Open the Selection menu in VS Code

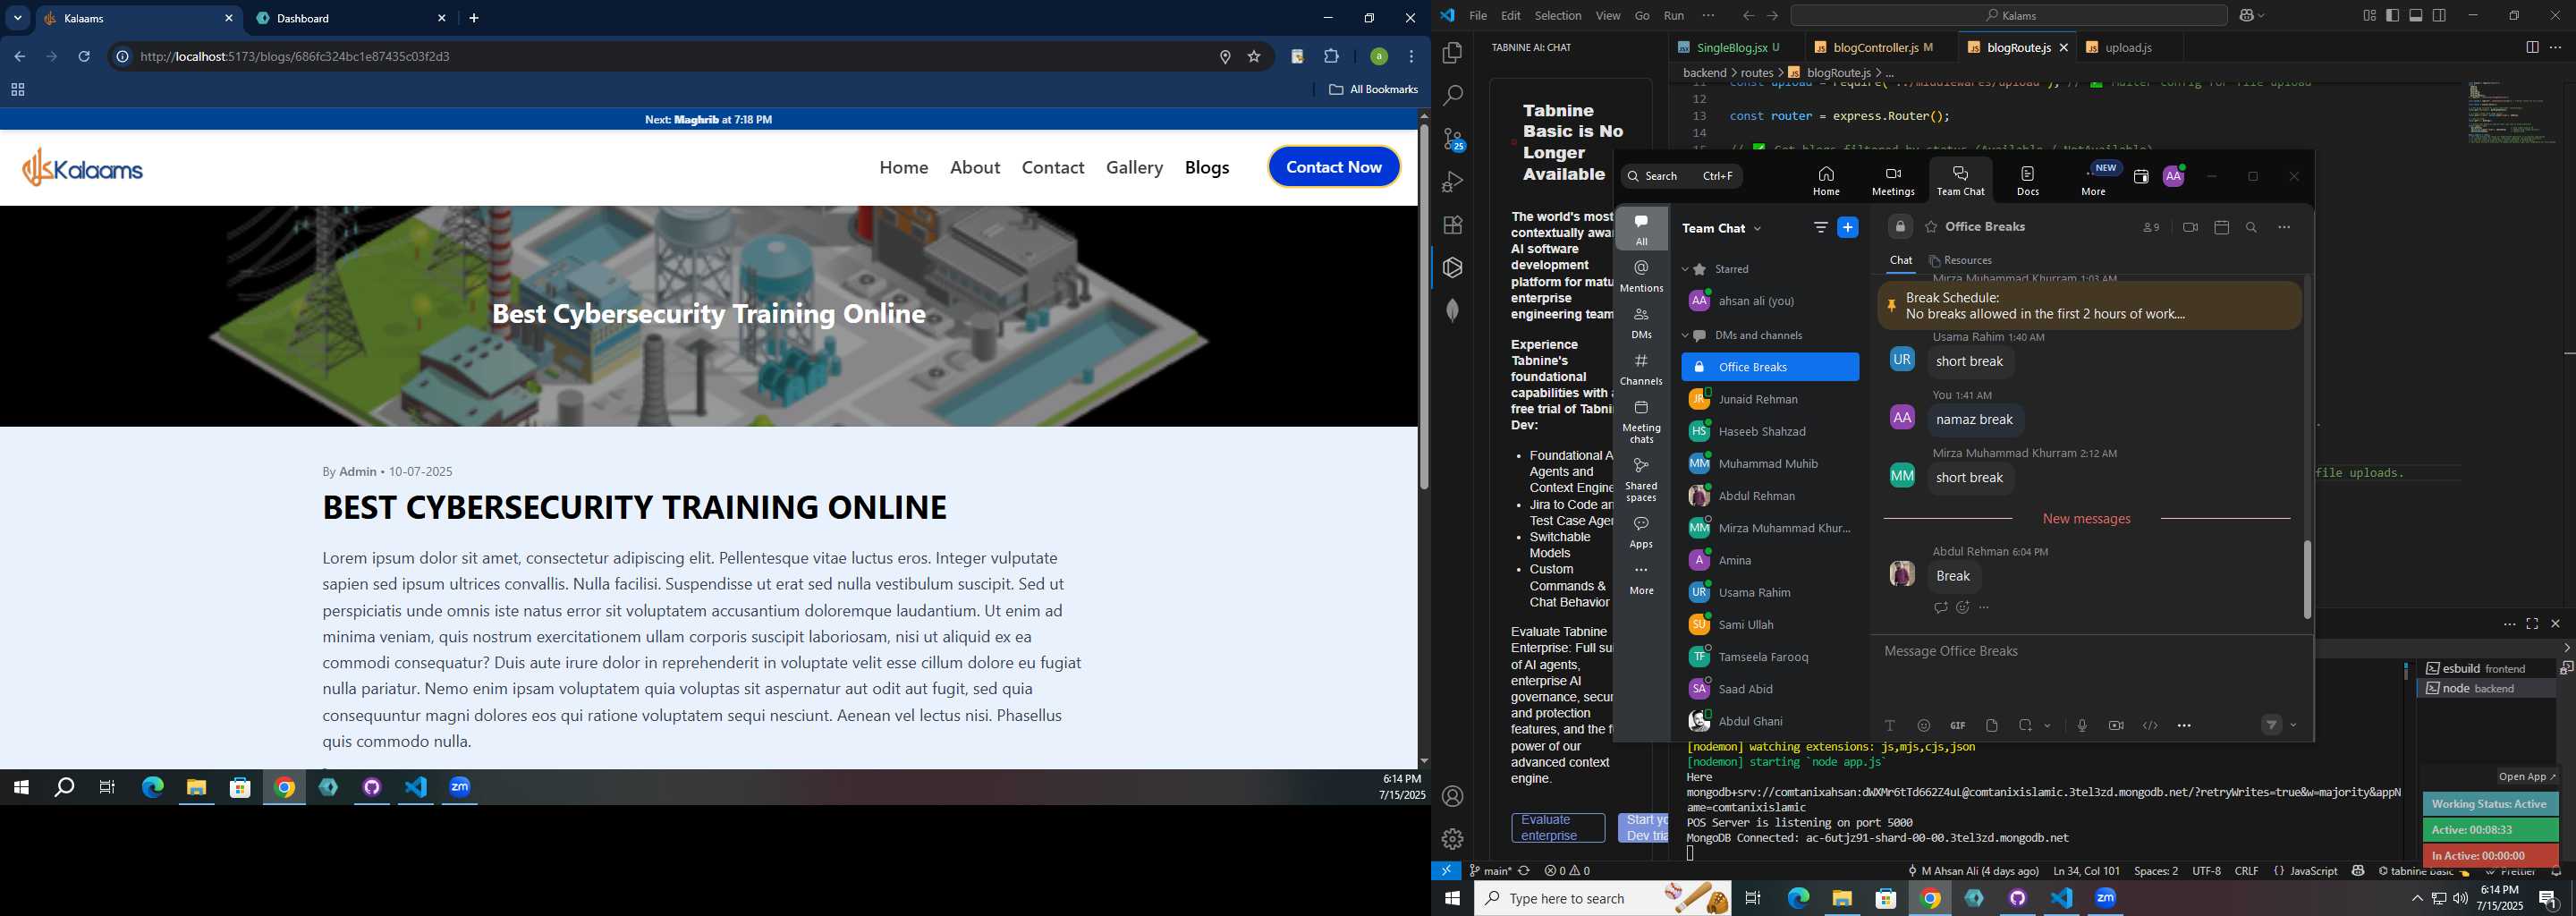coord(1558,15)
